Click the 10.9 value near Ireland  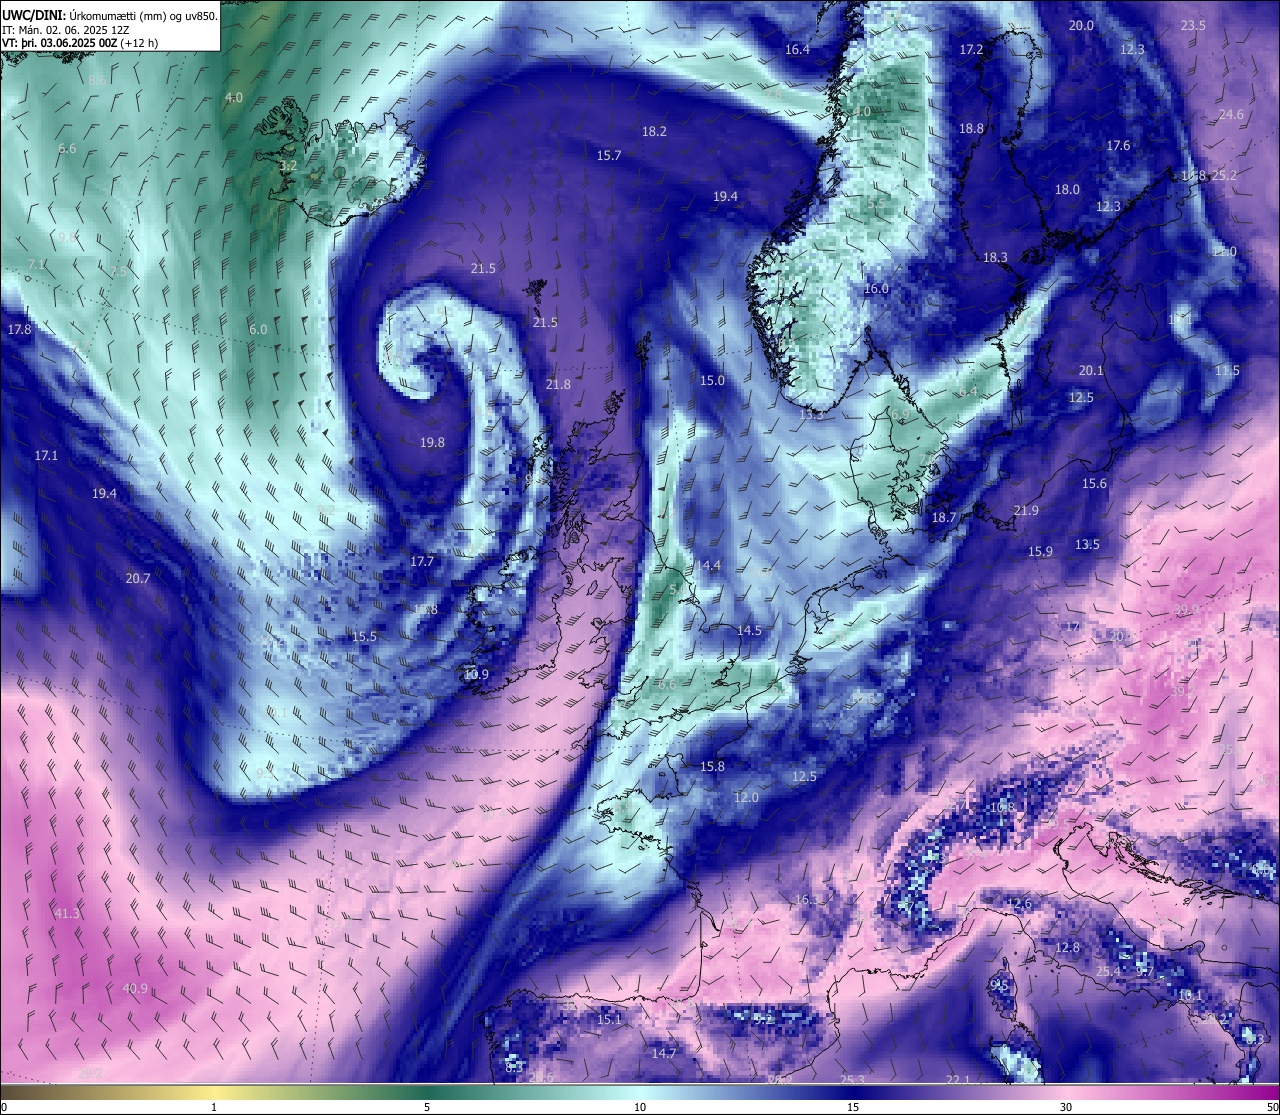pyautogui.click(x=476, y=674)
